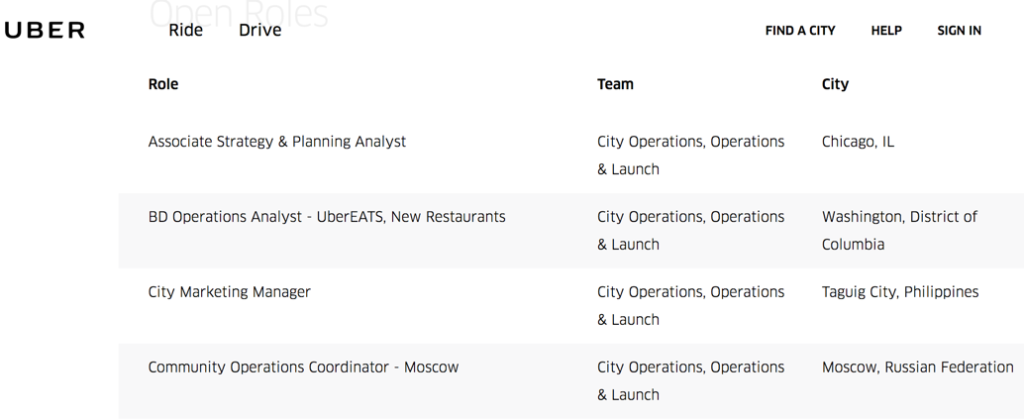This screenshot has width=1024, height=420.
Task: Open the Drive menu item
Action: [260, 30]
